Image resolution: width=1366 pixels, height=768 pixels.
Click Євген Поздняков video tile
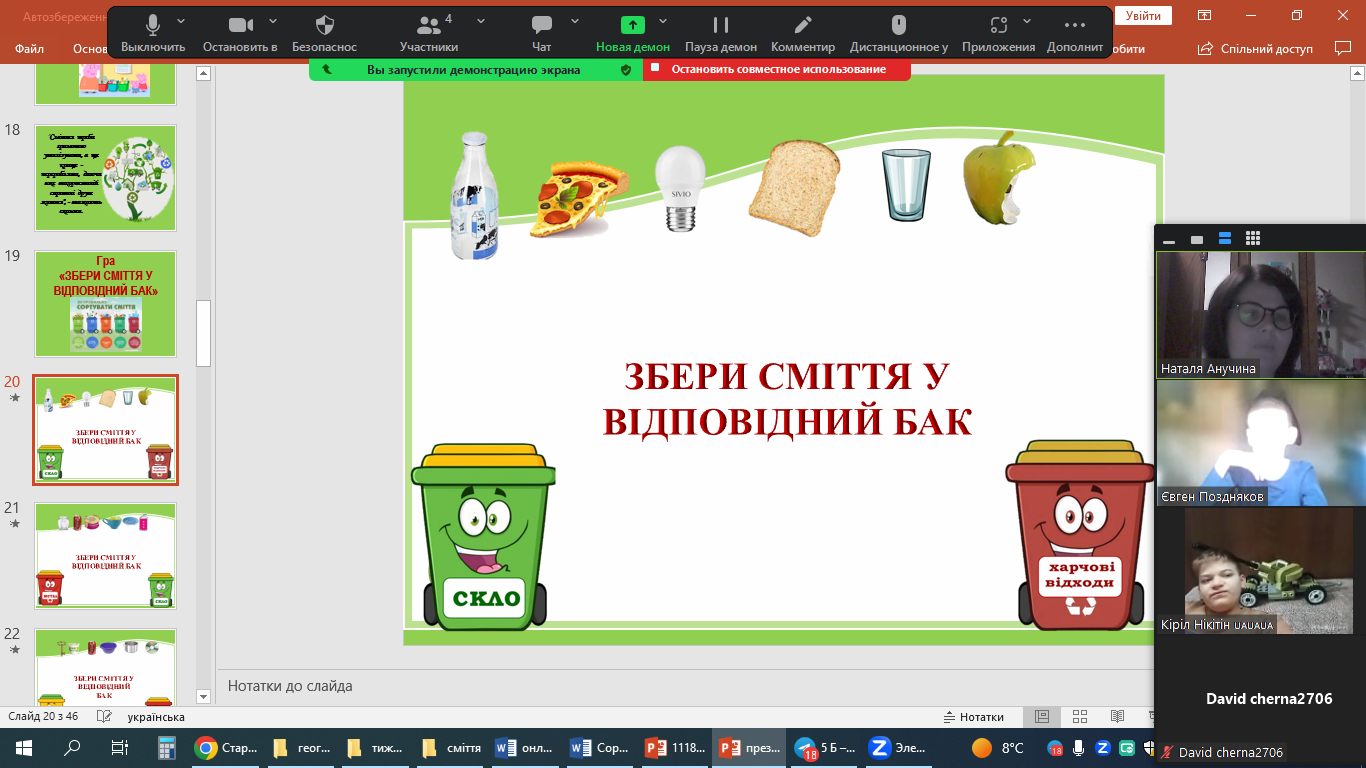click(x=1261, y=443)
